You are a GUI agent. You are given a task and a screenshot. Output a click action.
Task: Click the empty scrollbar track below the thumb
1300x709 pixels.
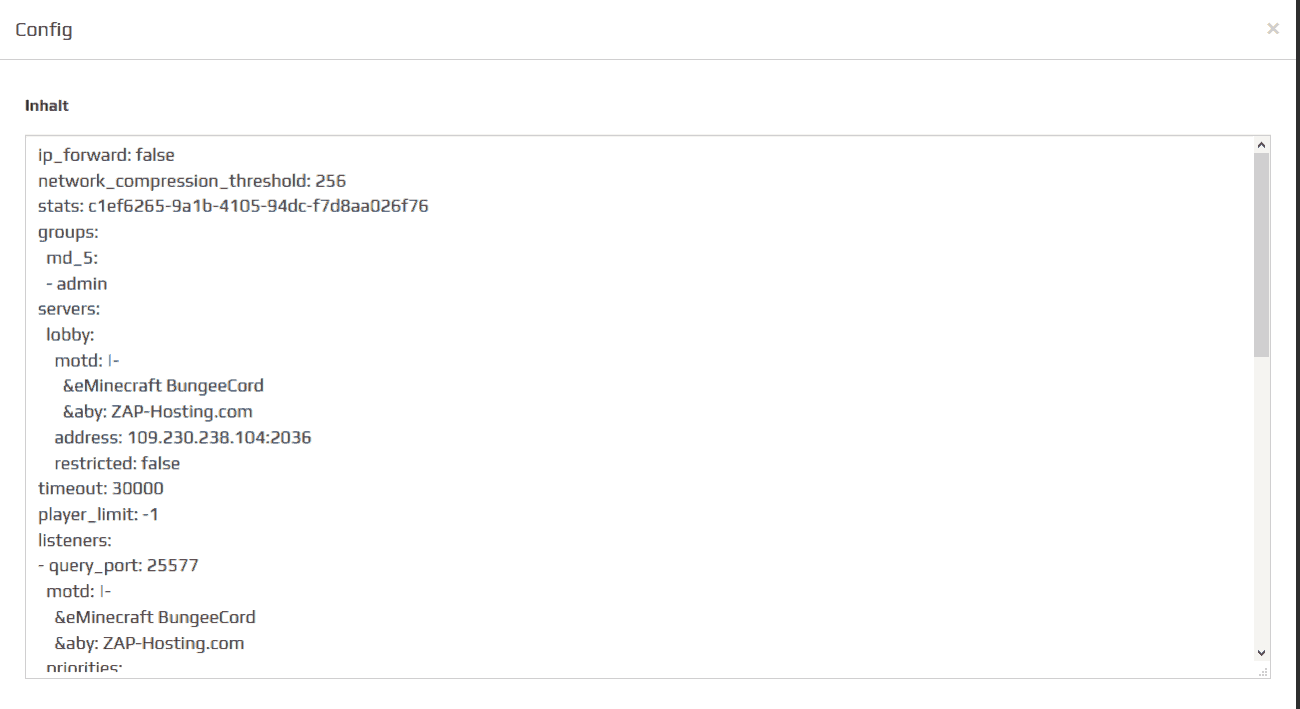pos(1261,500)
